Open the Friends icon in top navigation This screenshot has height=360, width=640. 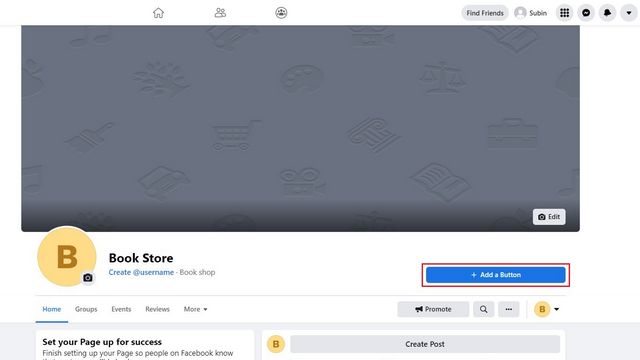(x=220, y=13)
